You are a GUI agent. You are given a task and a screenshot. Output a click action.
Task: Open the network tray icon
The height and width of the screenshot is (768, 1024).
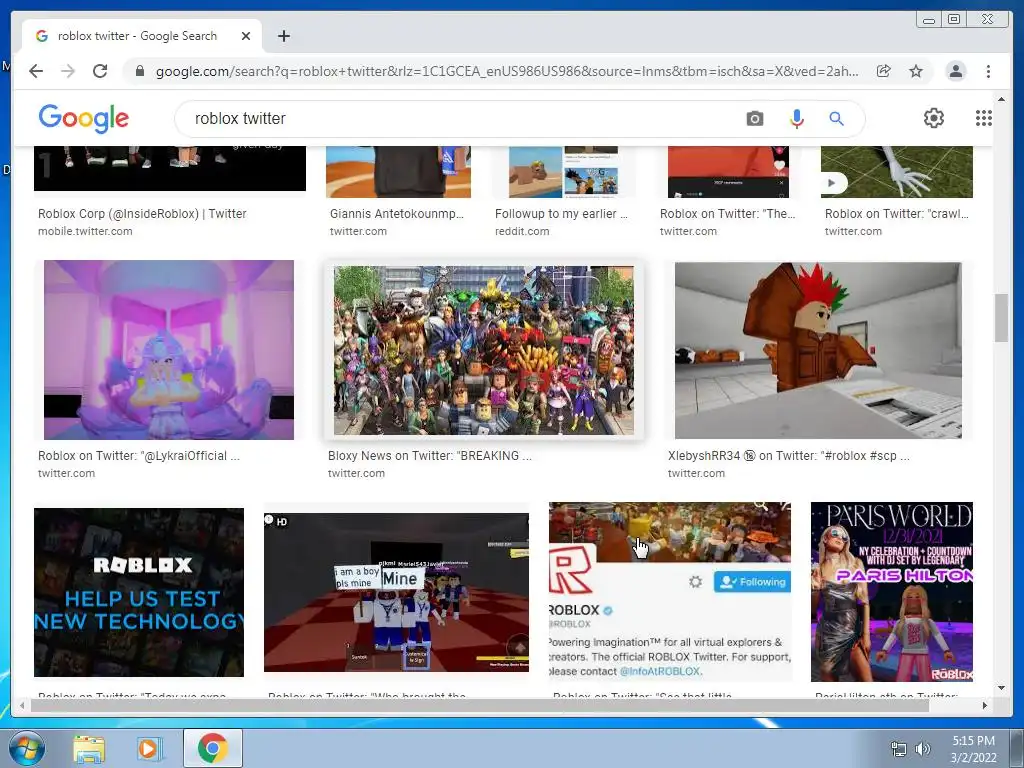[899, 749]
